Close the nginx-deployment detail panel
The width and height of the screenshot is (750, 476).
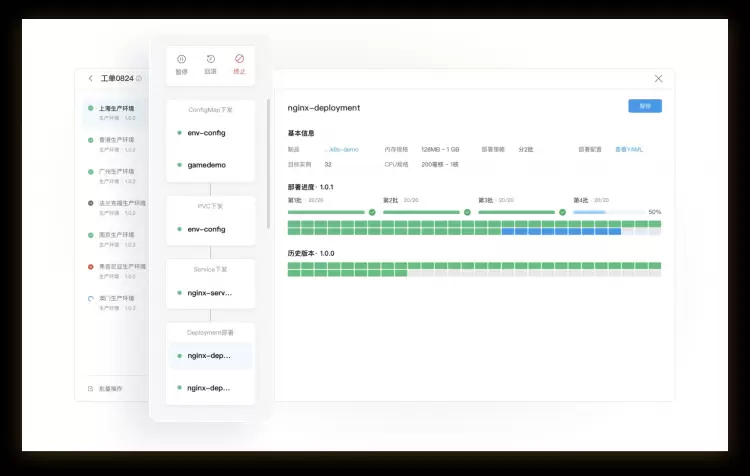pos(658,79)
